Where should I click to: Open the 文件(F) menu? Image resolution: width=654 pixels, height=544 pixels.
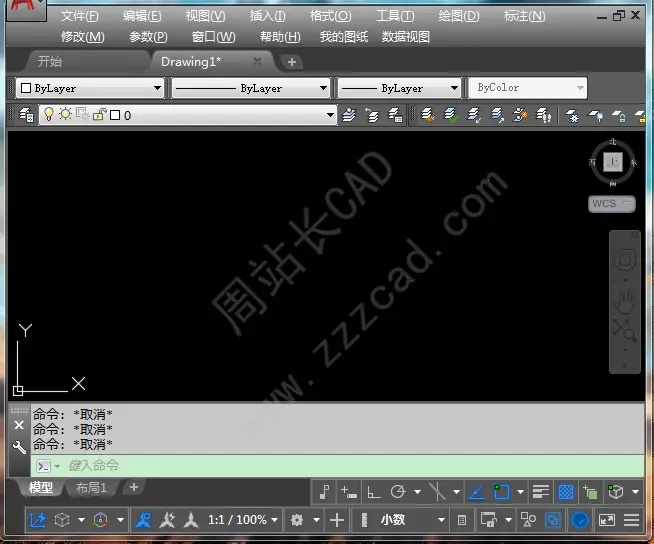click(80, 16)
